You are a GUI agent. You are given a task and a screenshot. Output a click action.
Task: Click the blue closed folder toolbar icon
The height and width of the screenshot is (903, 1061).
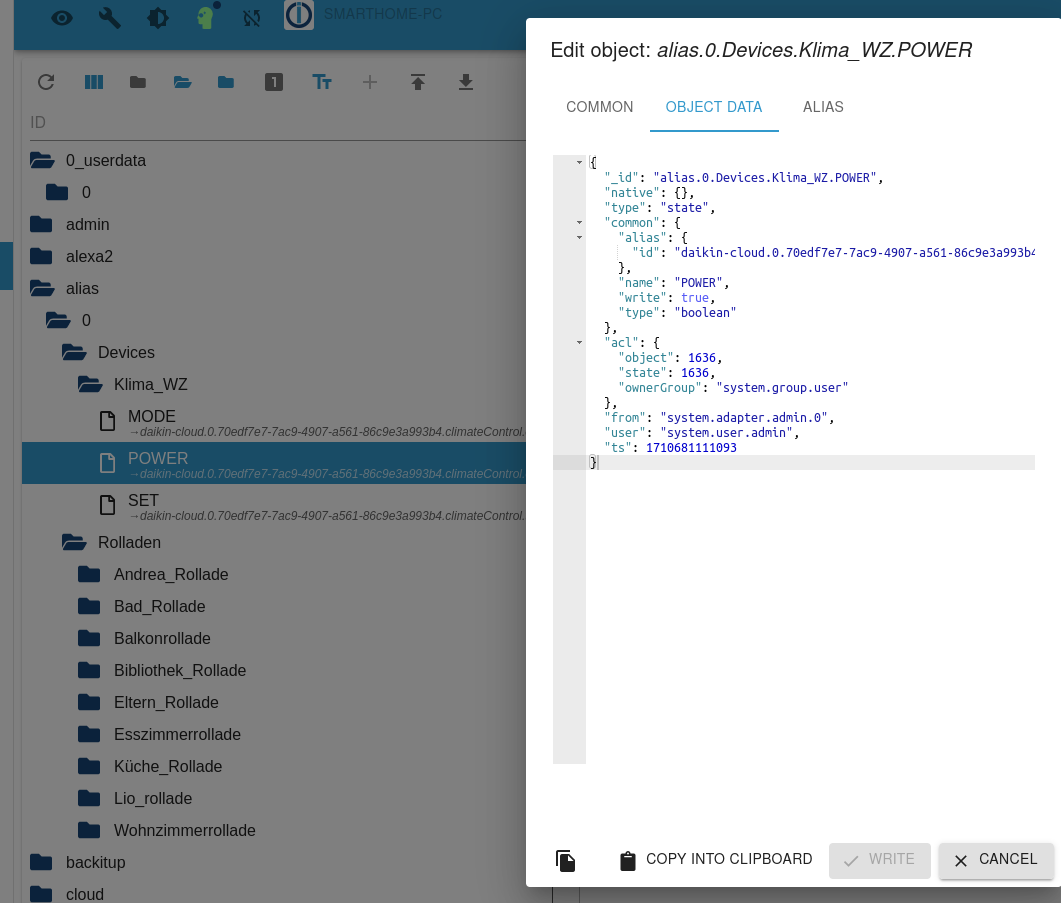click(x=226, y=83)
